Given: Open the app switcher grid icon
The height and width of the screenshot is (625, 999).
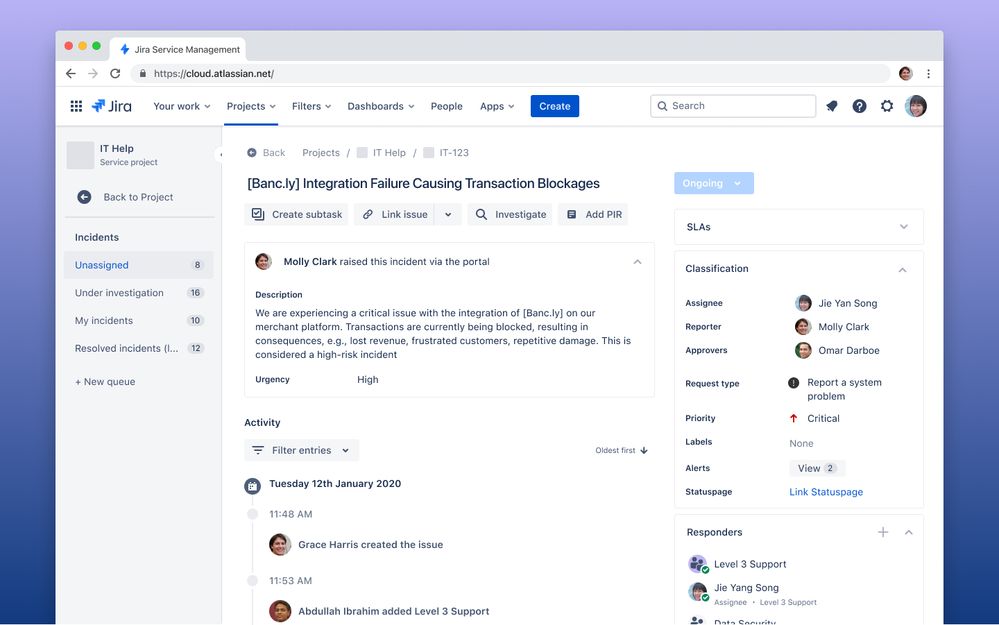Looking at the screenshot, I should point(76,106).
